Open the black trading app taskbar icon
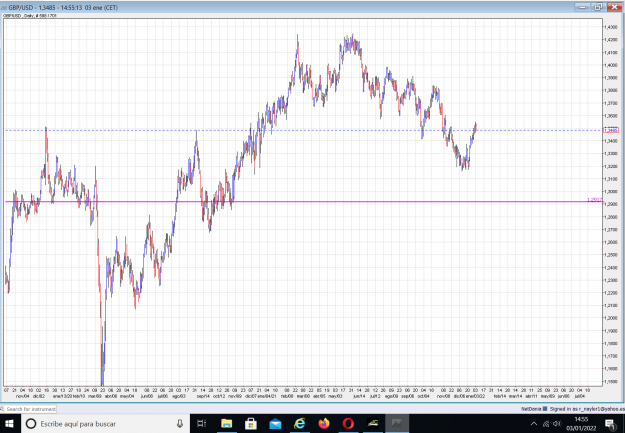The height and width of the screenshot is (433, 625). (x=373, y=423)
